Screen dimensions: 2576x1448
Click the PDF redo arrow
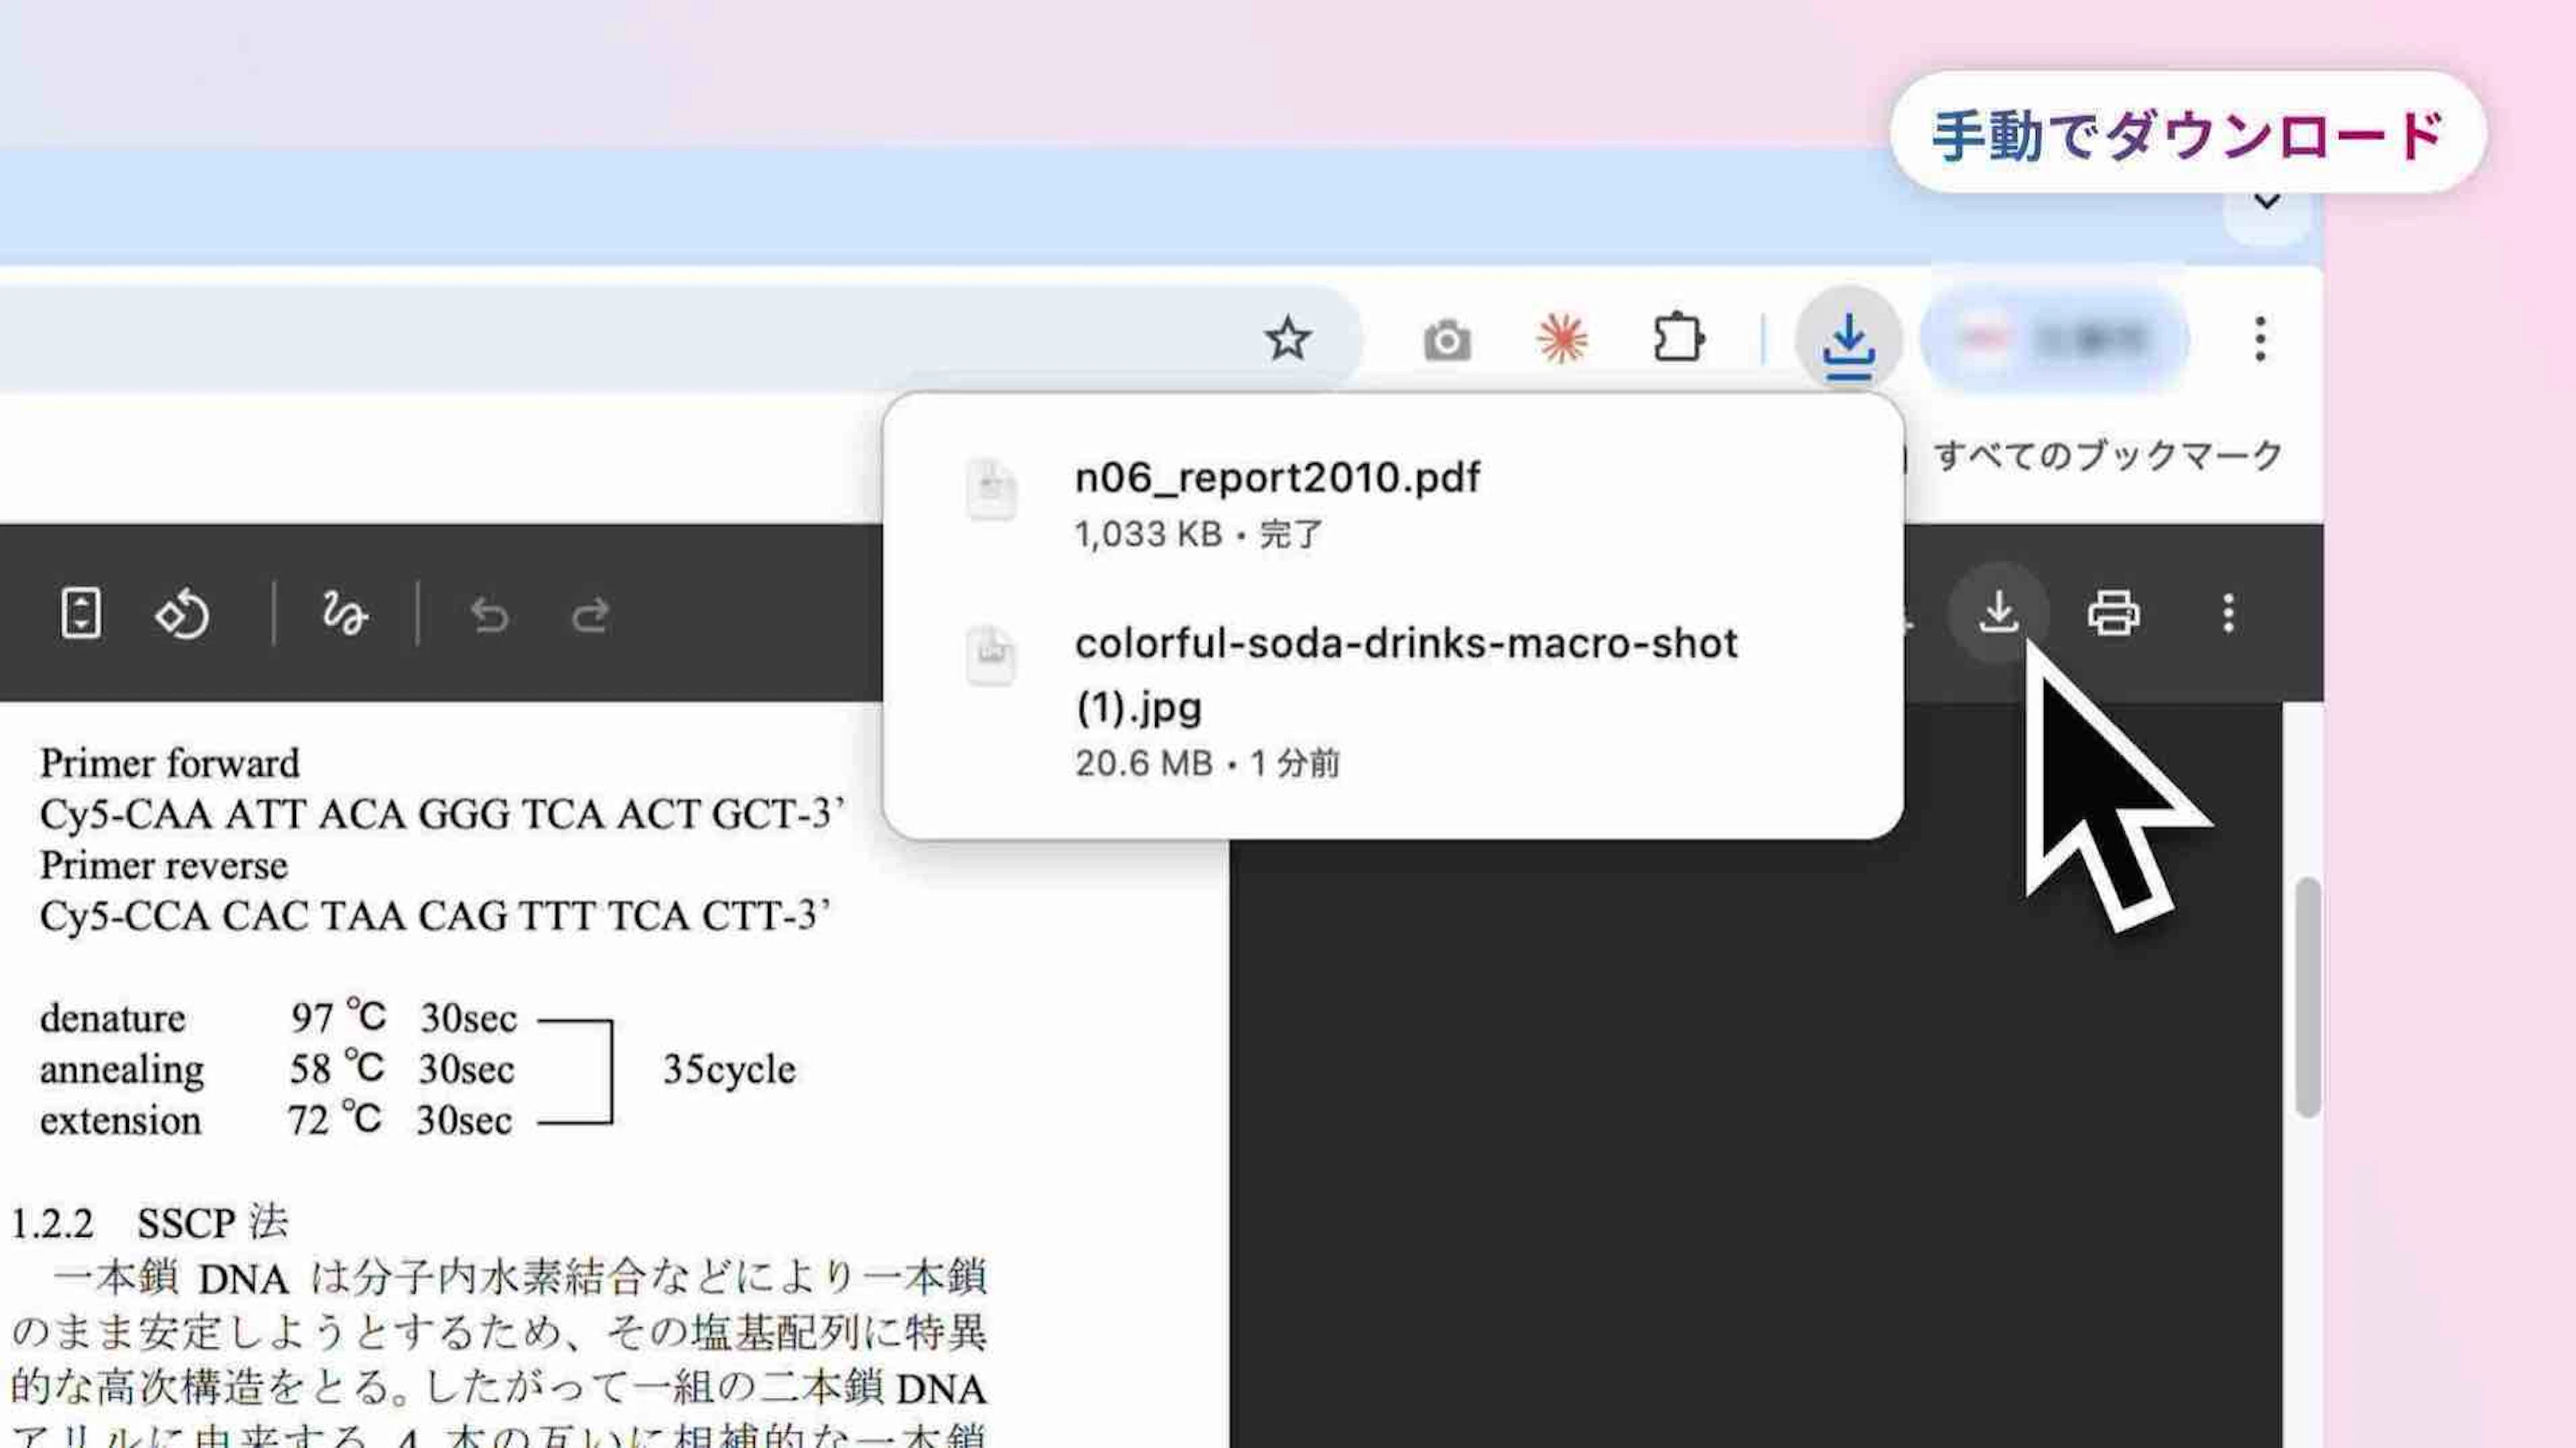coord(590,614)
